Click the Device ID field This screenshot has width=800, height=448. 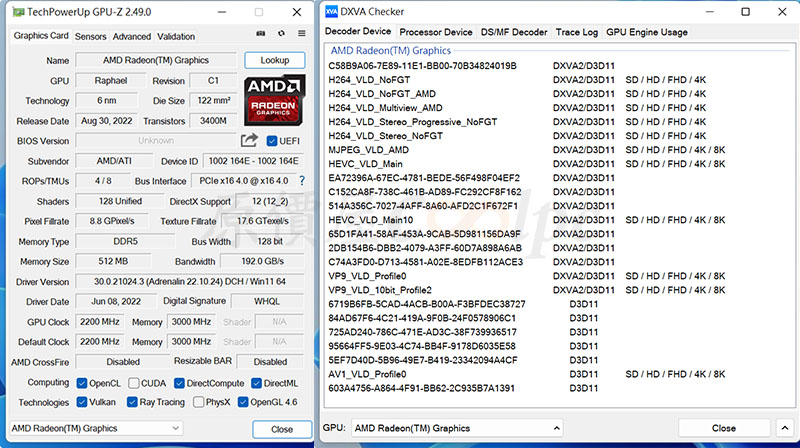tap(254, 161)
